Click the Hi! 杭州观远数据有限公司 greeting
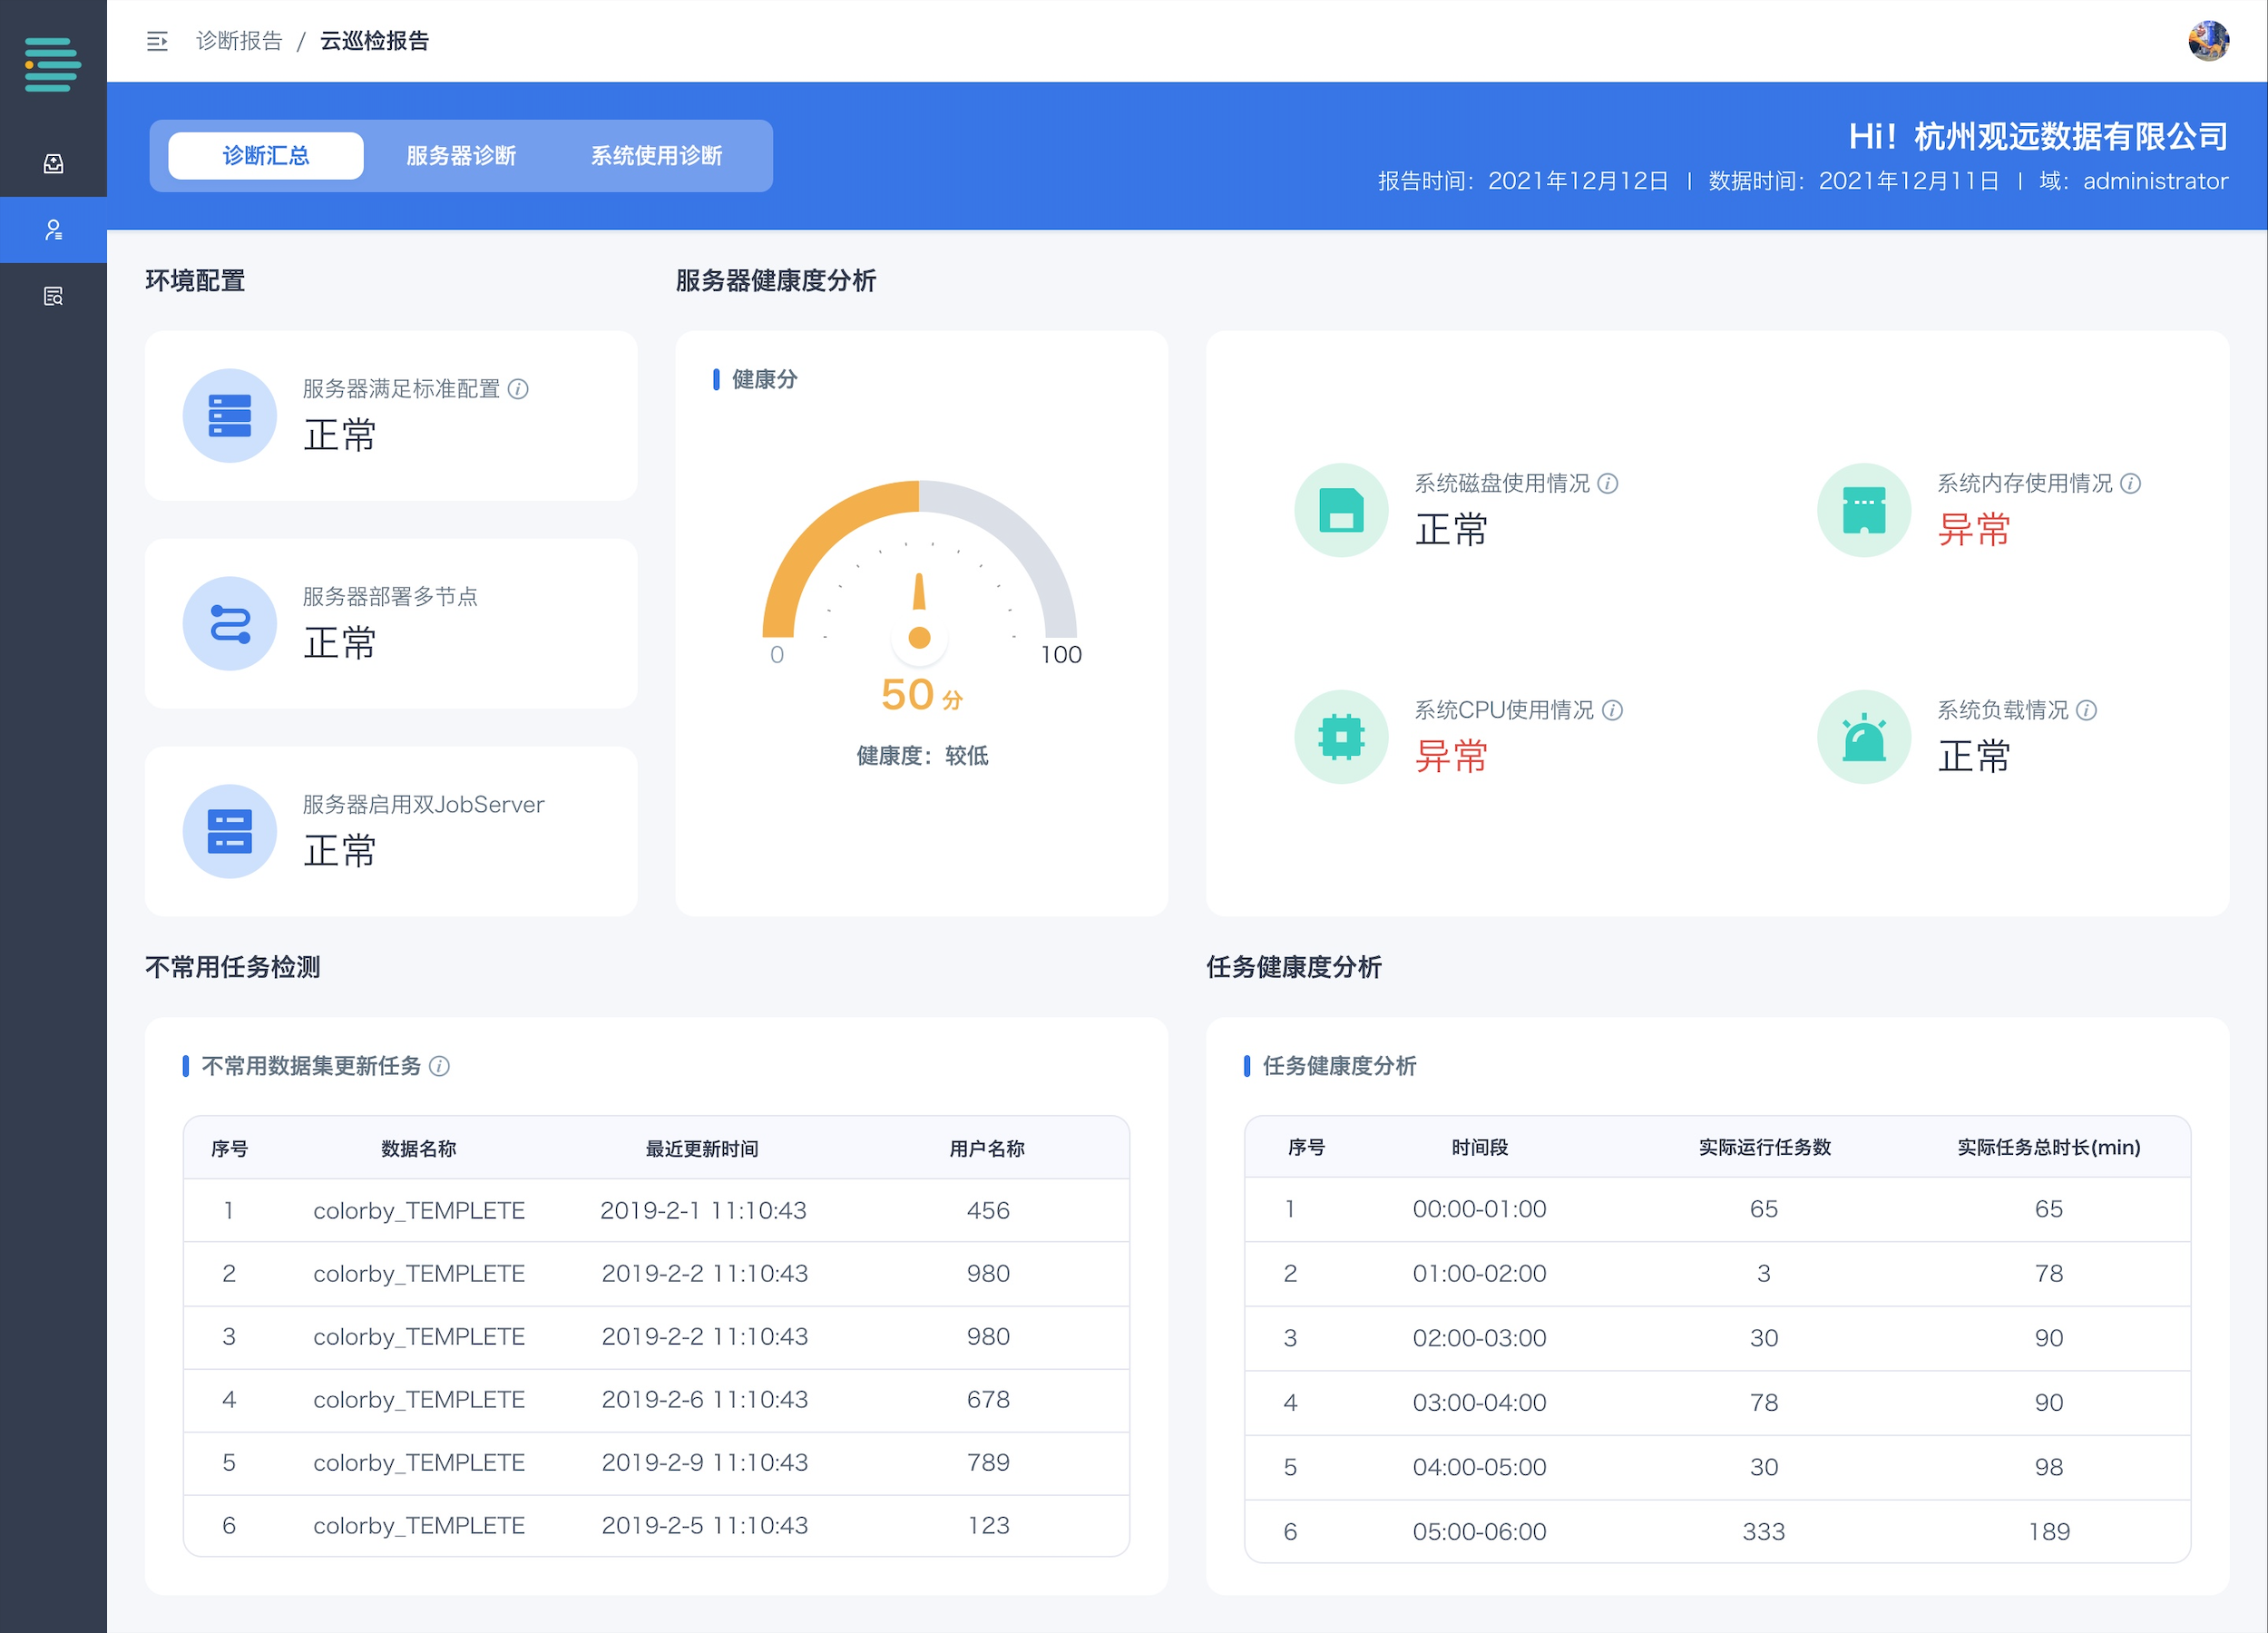 [x=2038, y=136]
